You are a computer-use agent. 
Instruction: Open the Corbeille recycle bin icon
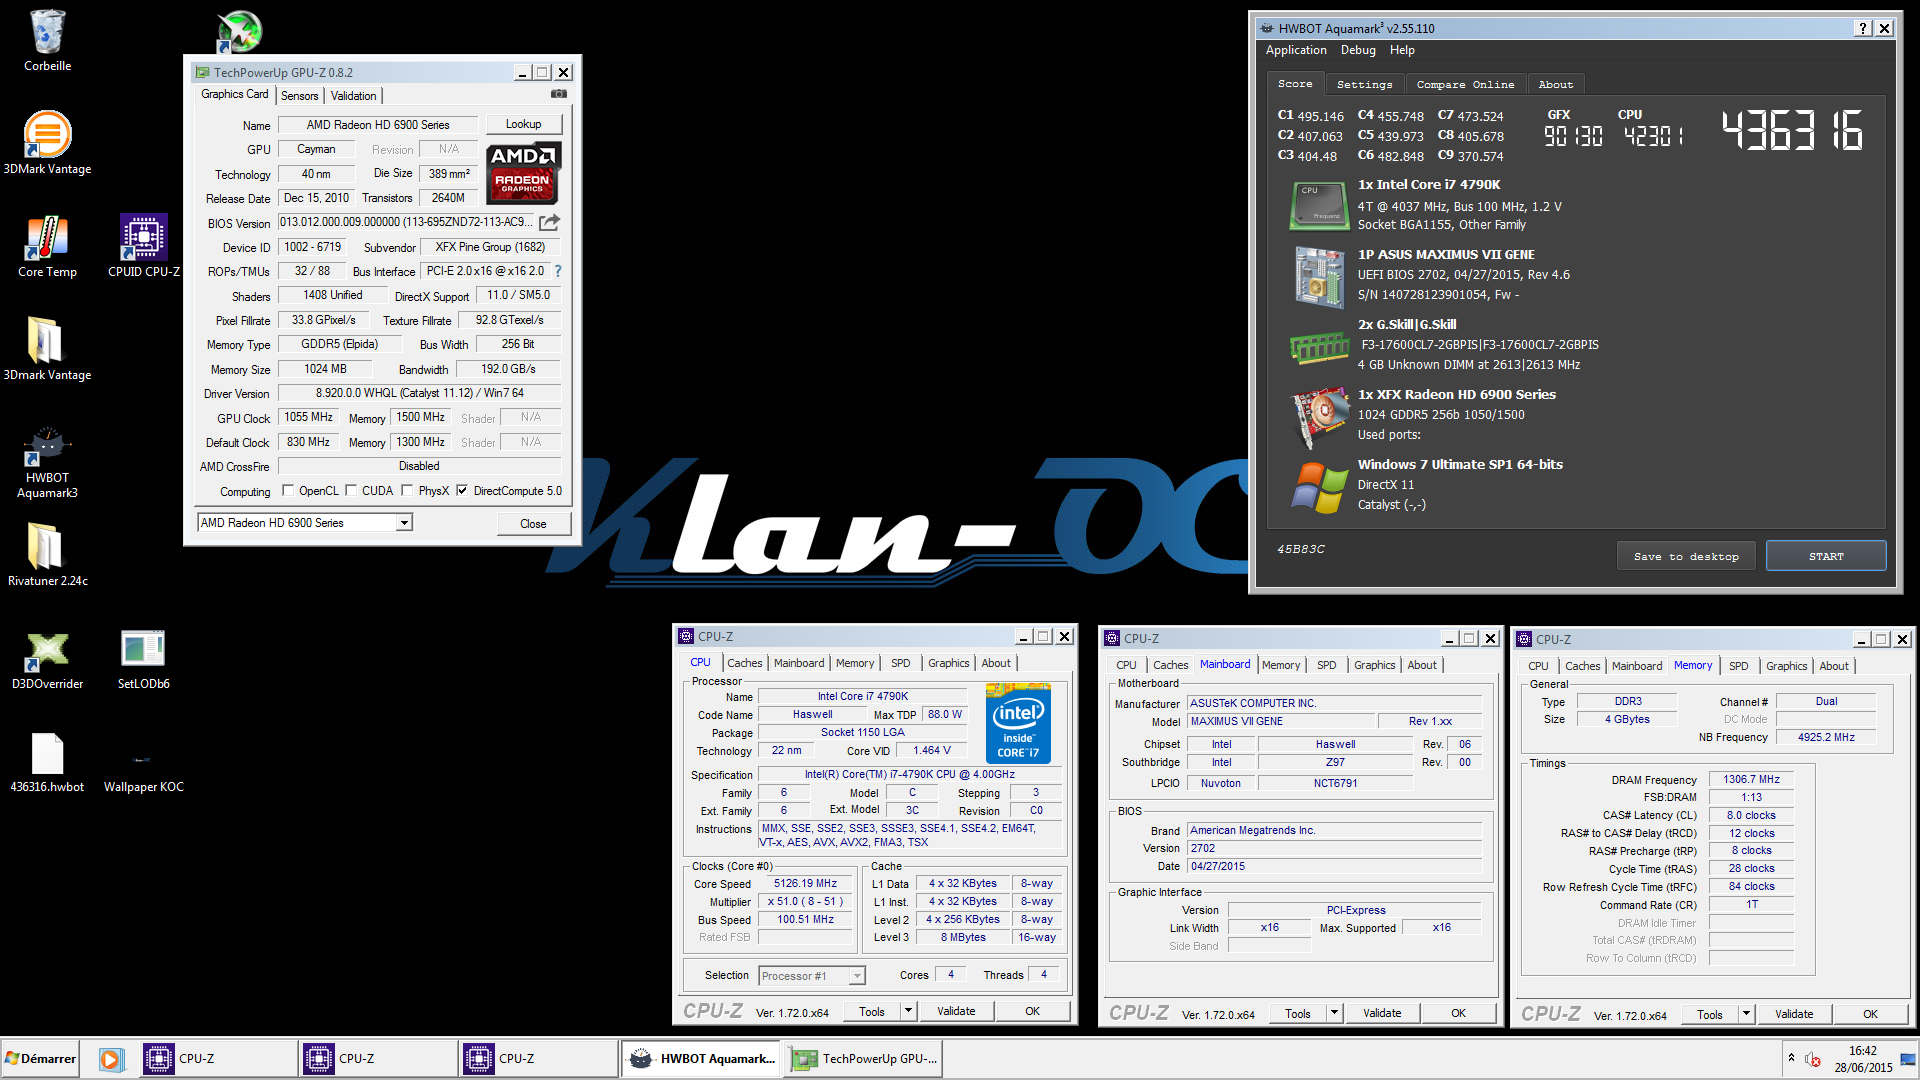tap(47, 40)
